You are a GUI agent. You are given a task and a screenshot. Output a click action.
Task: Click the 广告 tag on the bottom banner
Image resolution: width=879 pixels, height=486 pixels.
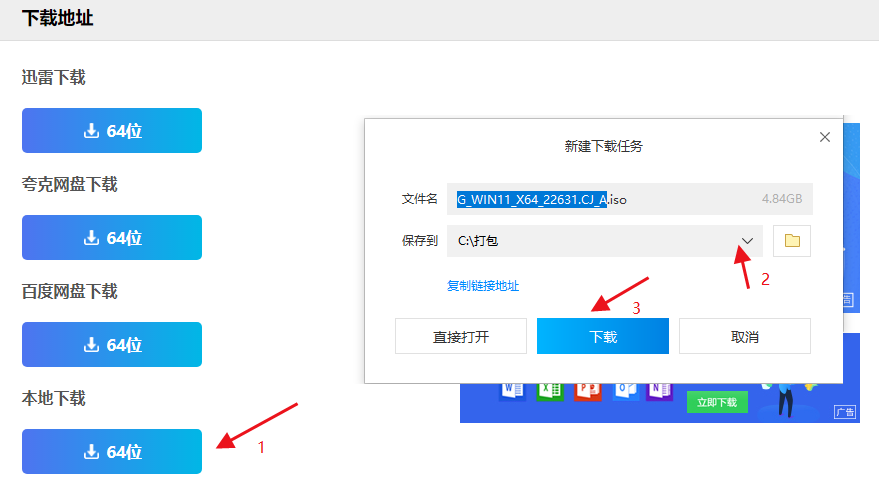pyautogui.click(x=845, y=412)
